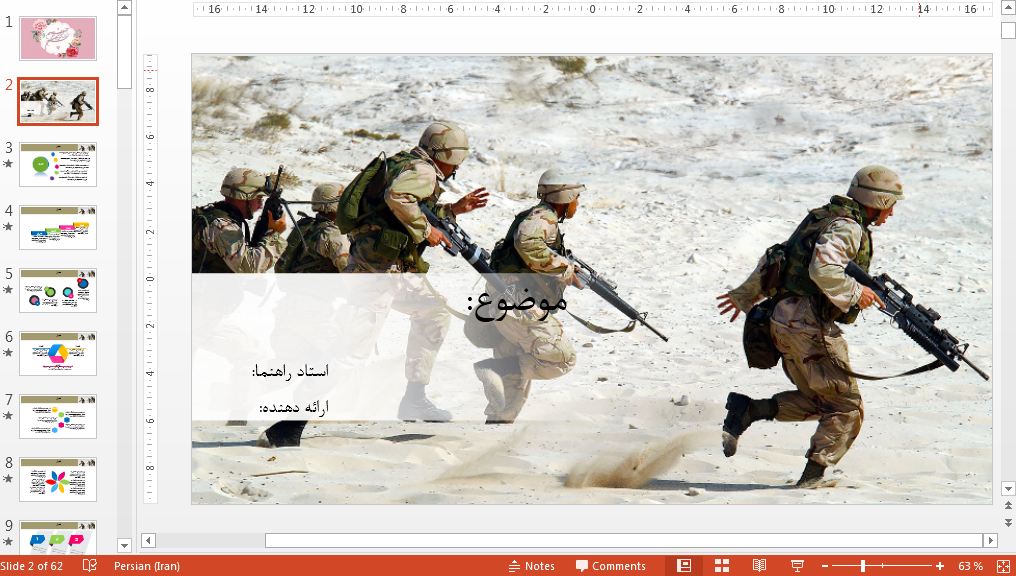Click the spell check icon in status bar
Image resolution: width=1016 pixels, height=576 pixels.
click(90, 566)
